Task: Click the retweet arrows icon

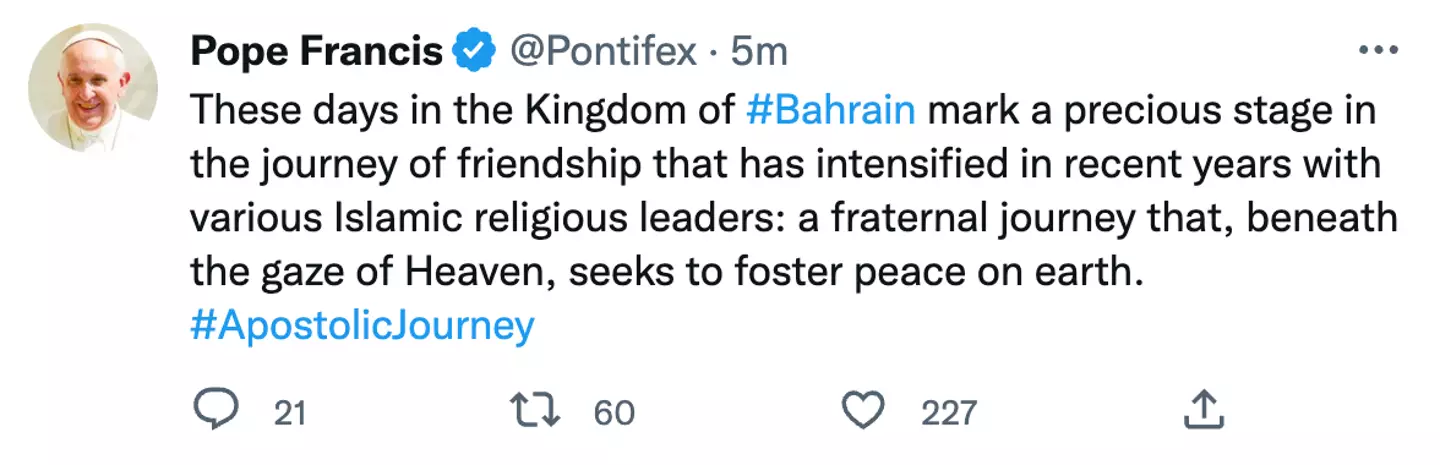Action: pyautogui.click(x=533, y=410)
